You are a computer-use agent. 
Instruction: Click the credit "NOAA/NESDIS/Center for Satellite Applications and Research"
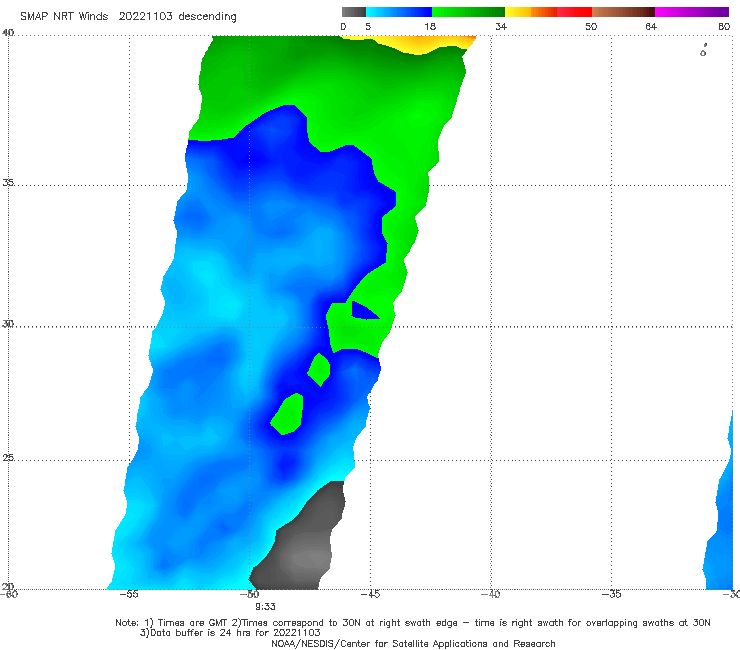tap(413, 643)
